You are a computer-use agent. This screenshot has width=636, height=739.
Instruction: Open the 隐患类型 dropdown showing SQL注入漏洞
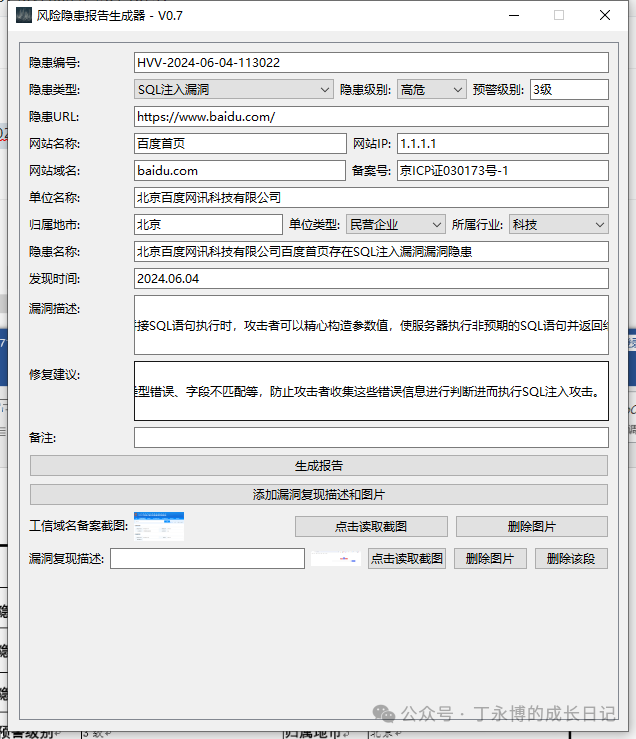tap(233, 90)
